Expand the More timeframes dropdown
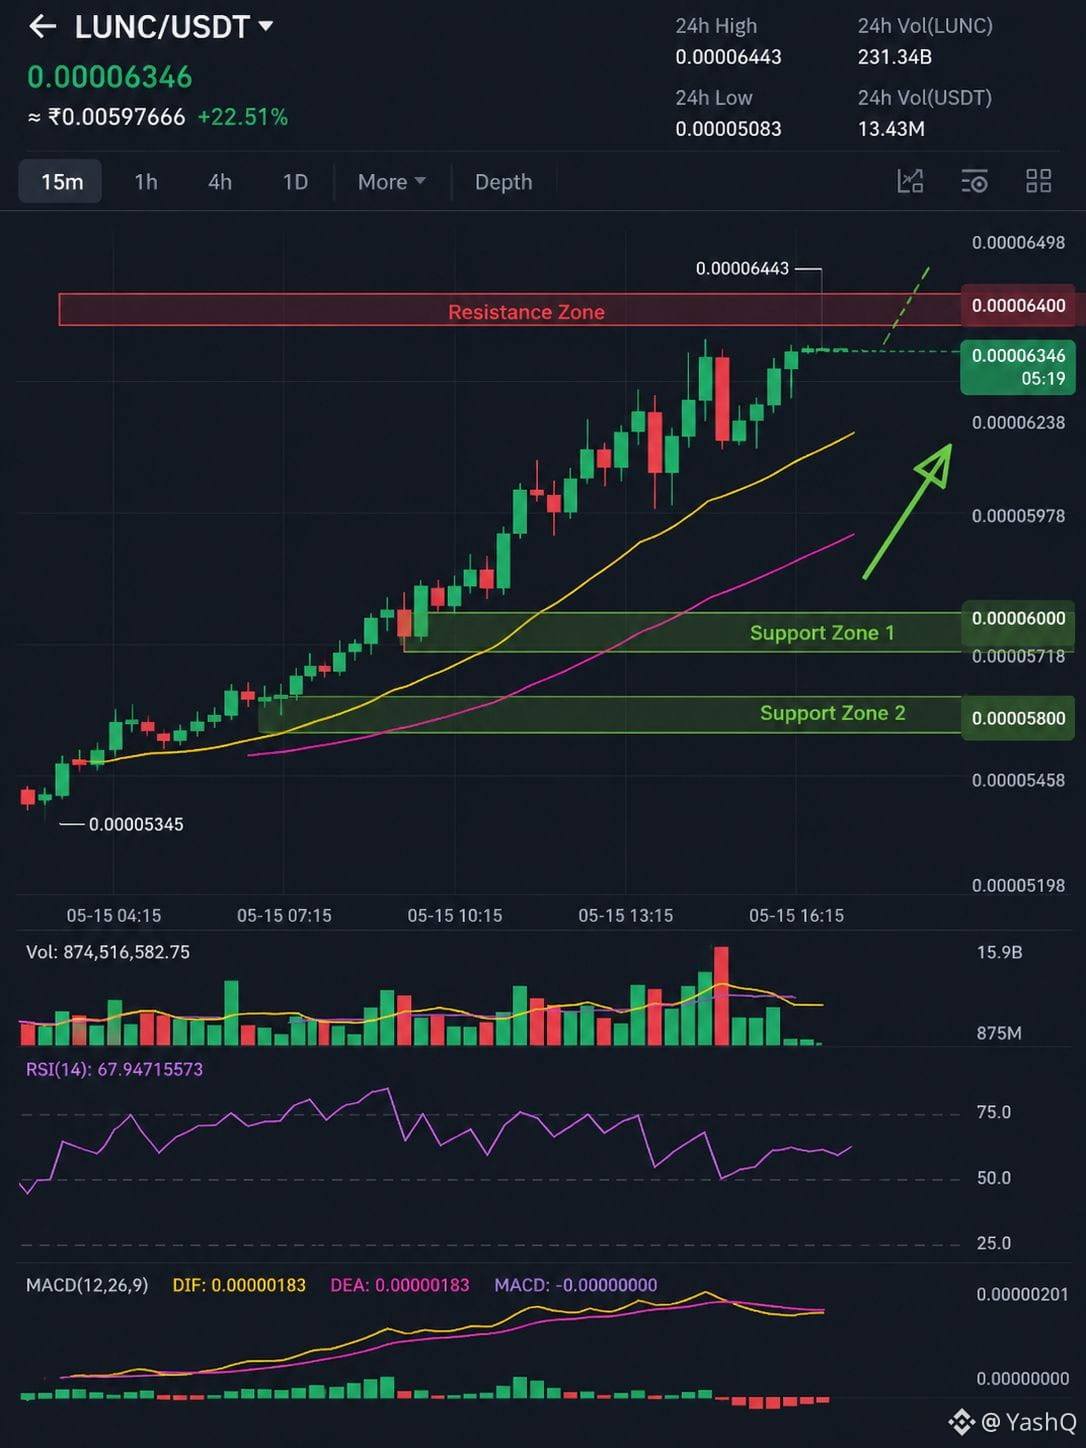The height and width of the screenshot is (1448, 1086). pos(391,182)
